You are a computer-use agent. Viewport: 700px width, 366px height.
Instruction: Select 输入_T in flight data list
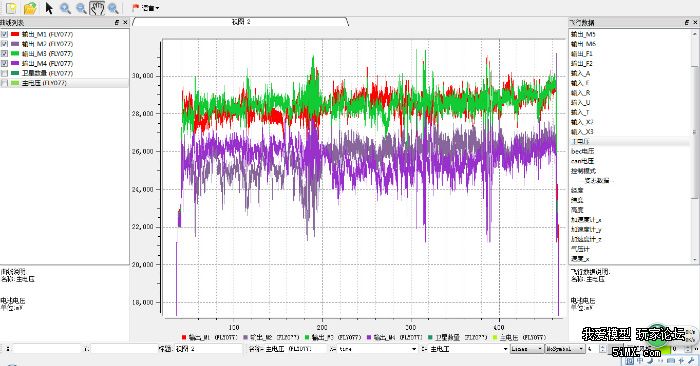coord(580,112)
